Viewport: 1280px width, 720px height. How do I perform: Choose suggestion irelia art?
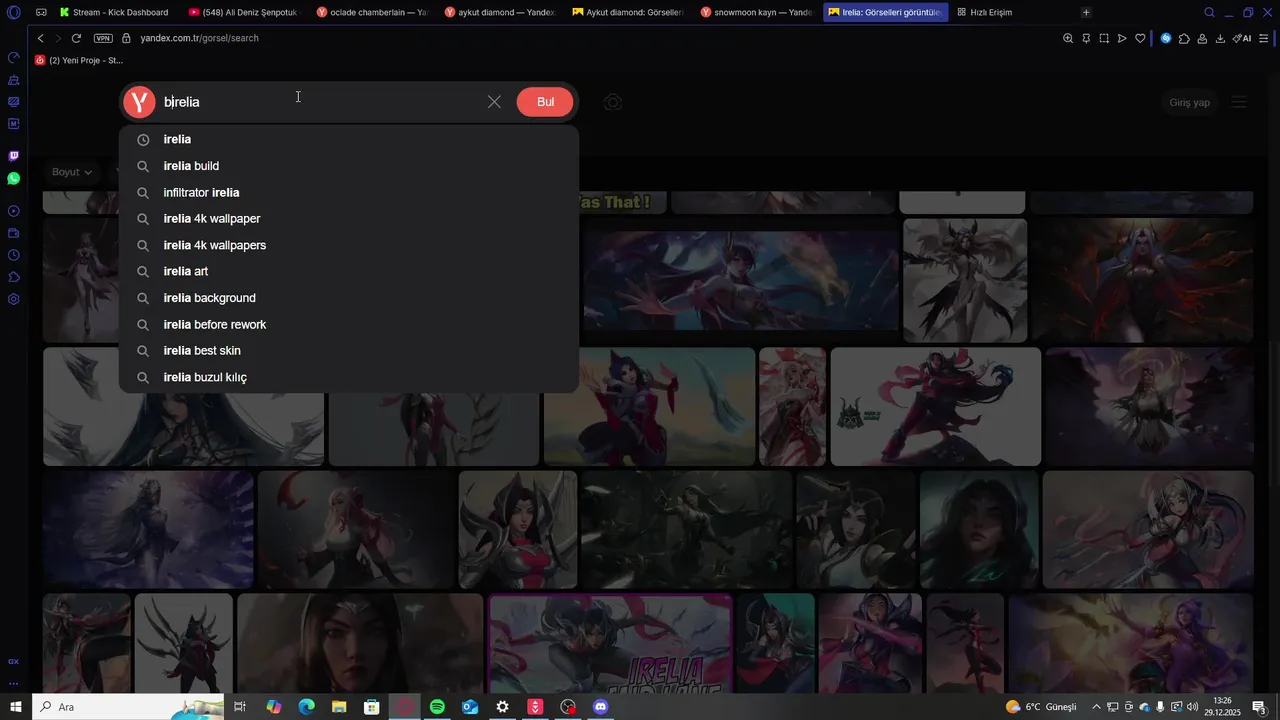[349, 271]
